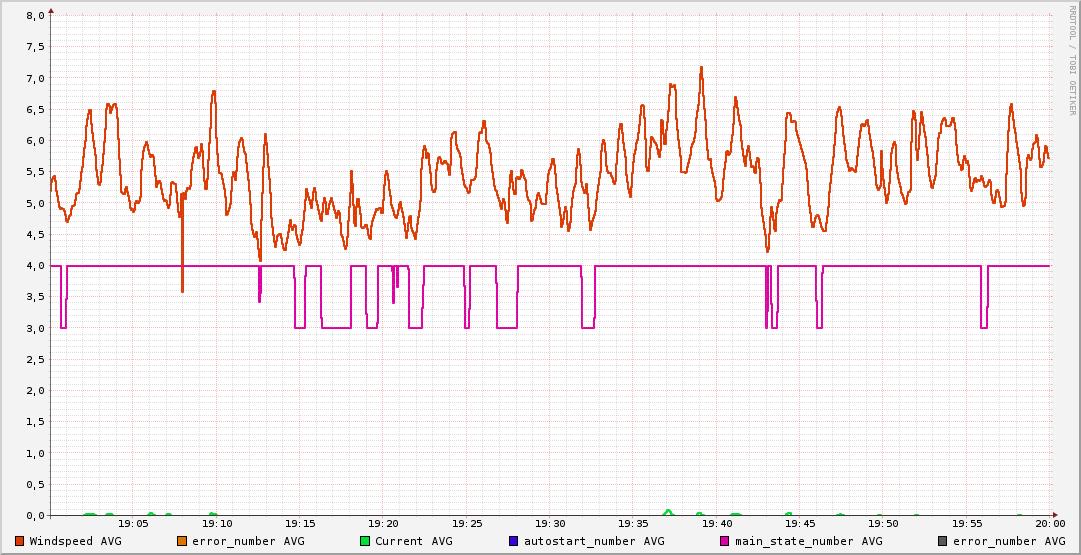Select the green Current AVG legend swatch
The width and height of the screenshot is (1081, 555).
point(365,541)
